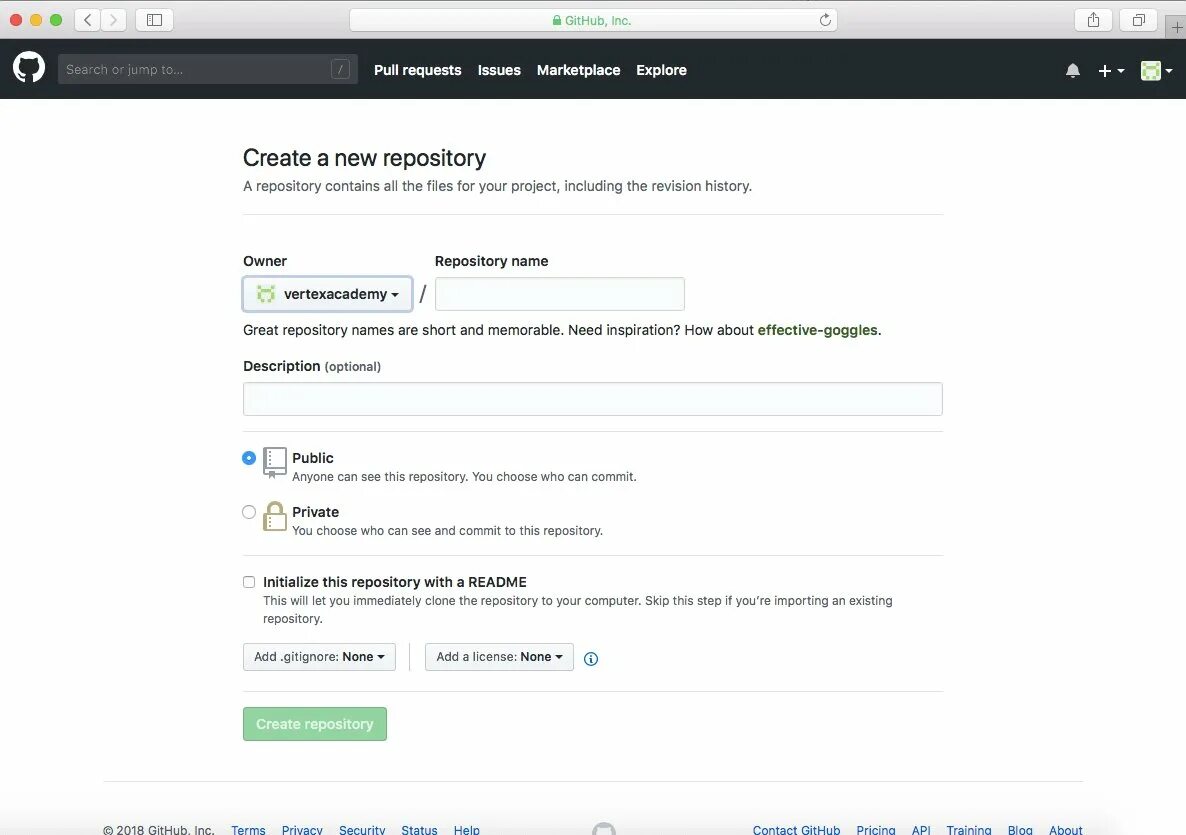The height and width of the screenshot is (835, 1186).
Task: Select the Public radio button
Action: (x=249, y=458)
